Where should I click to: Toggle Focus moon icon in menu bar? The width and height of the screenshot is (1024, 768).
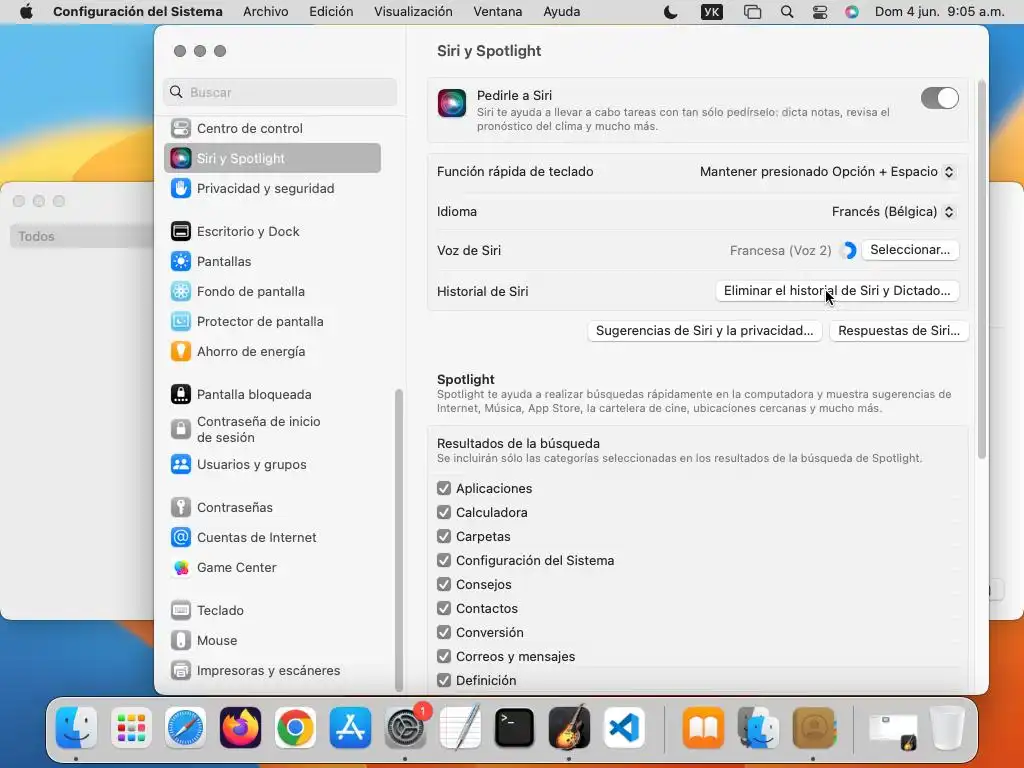click(x=671, y=12)
